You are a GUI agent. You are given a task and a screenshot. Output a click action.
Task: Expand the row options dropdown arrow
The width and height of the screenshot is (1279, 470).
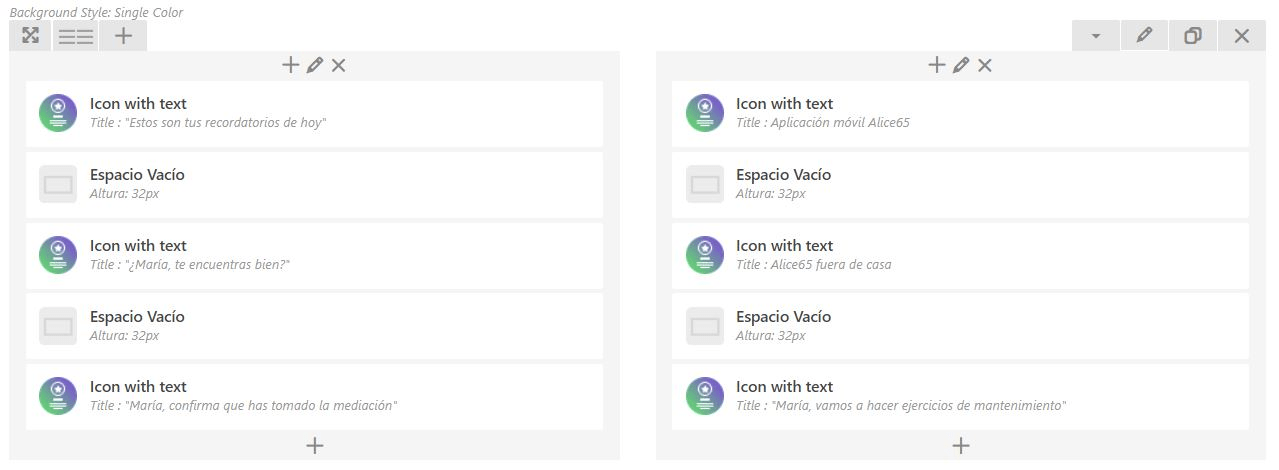tap(1096, 36)
